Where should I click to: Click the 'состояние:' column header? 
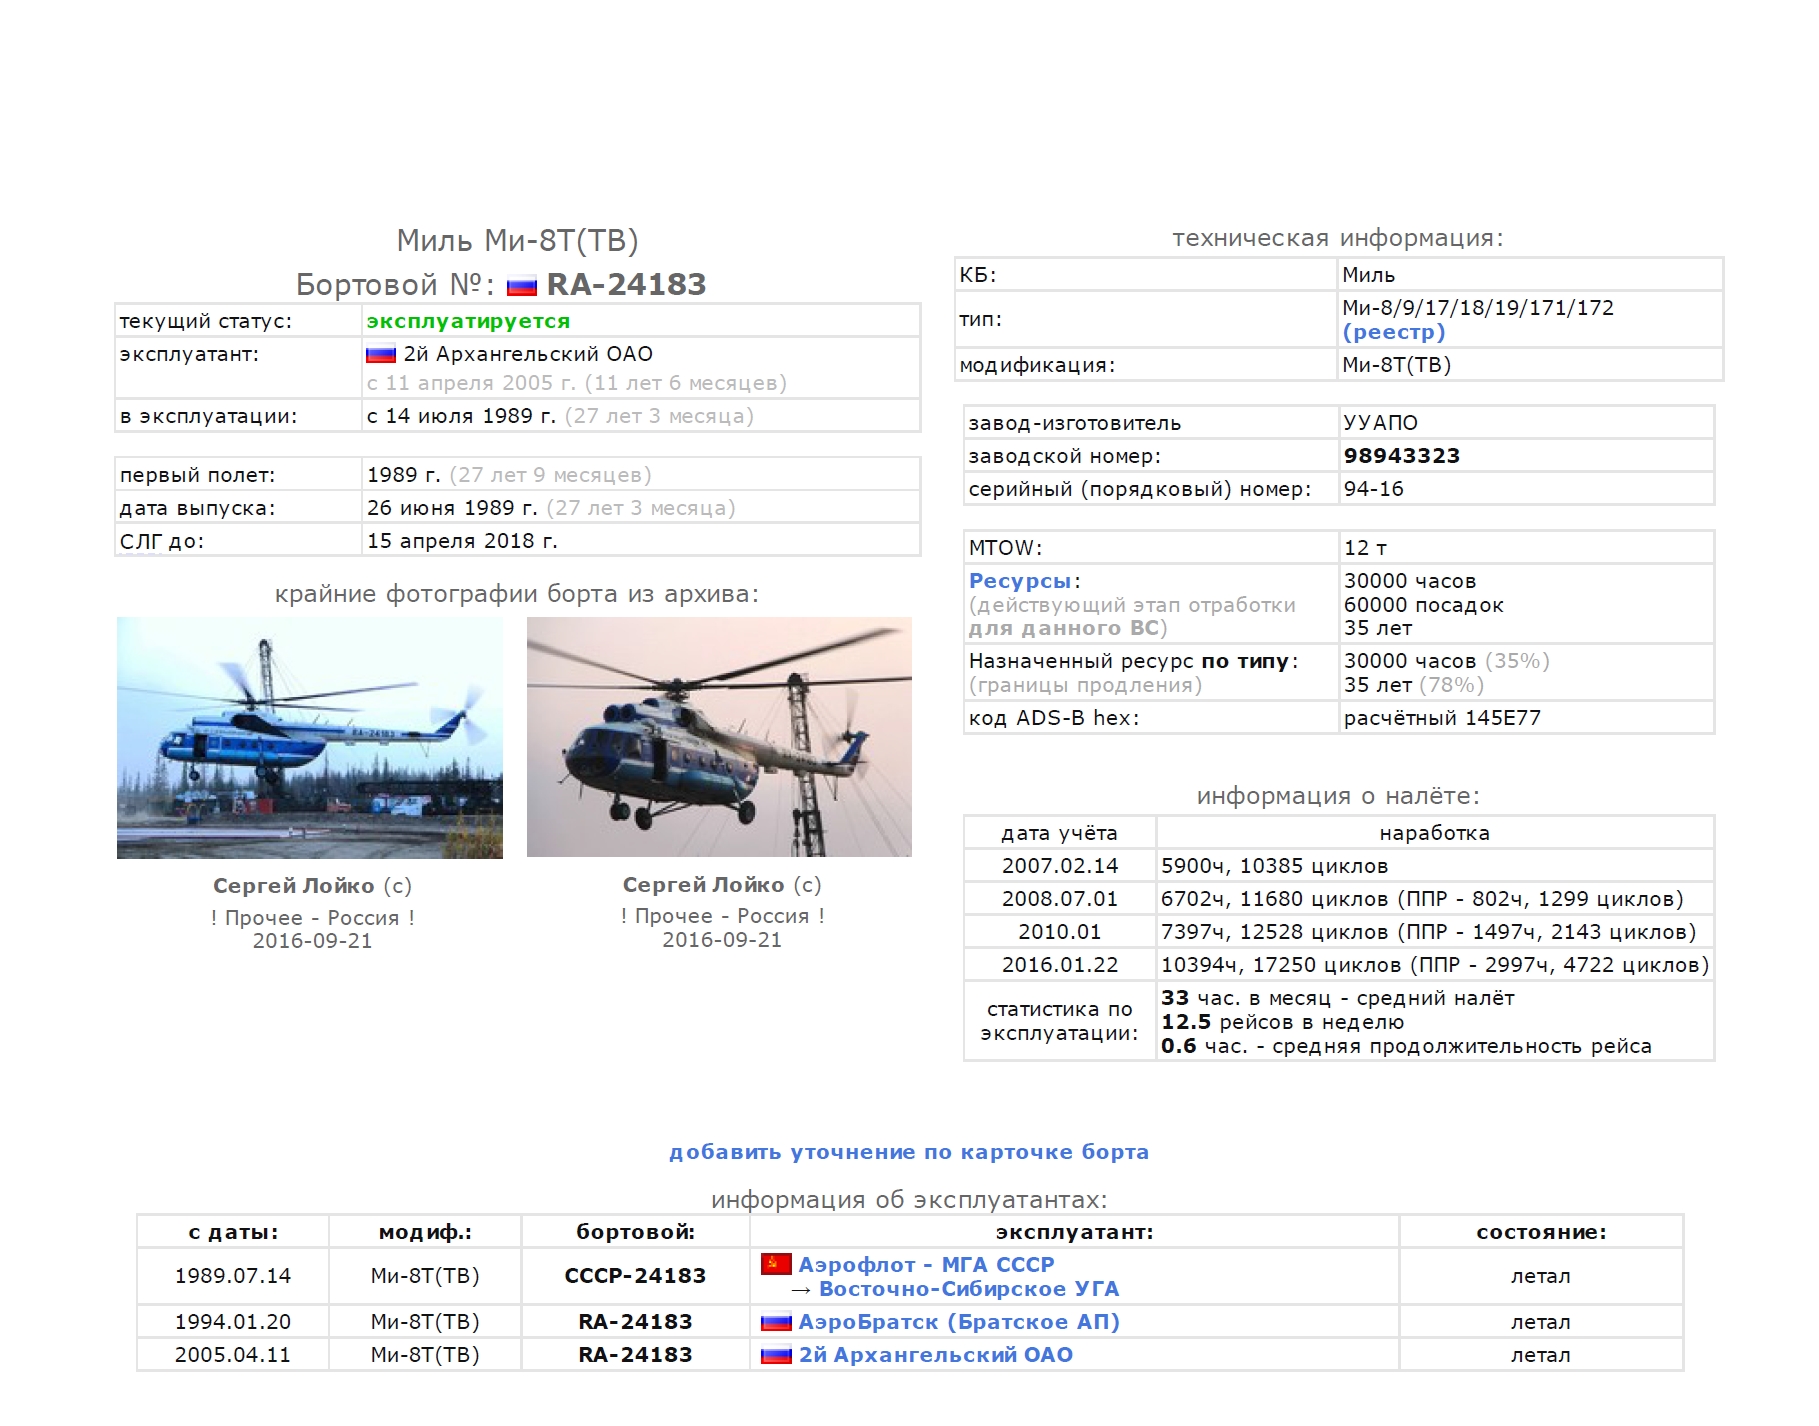[x=1540, y=1232]
